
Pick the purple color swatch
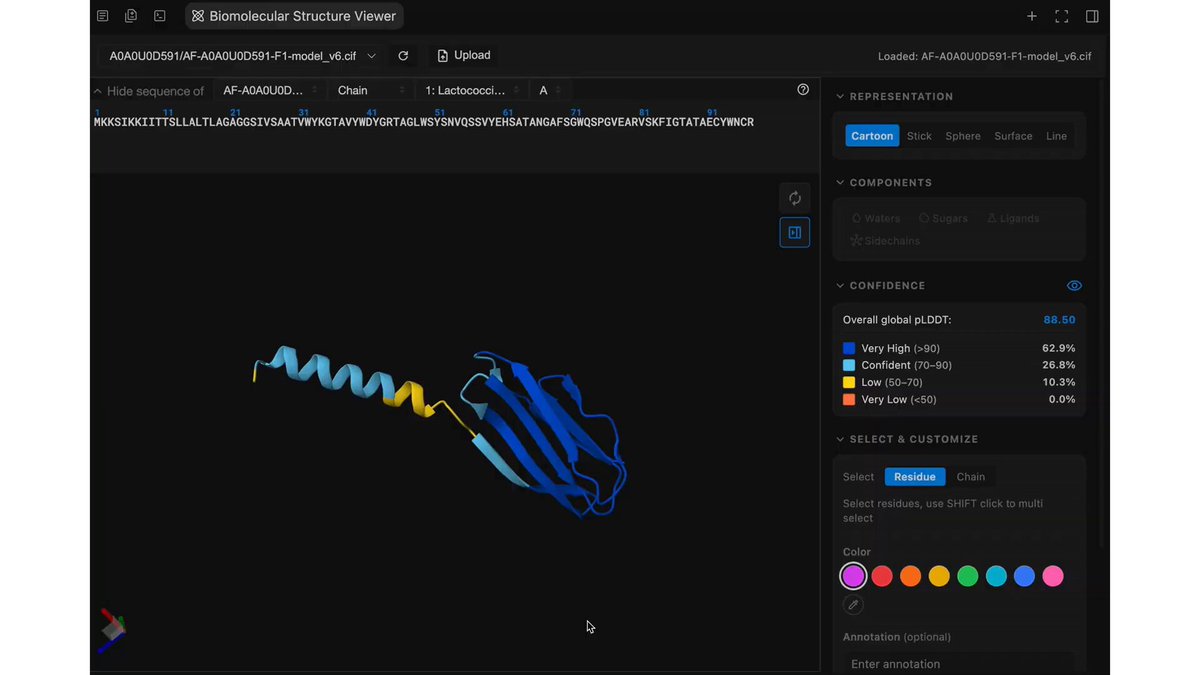(x=853, y=576)
